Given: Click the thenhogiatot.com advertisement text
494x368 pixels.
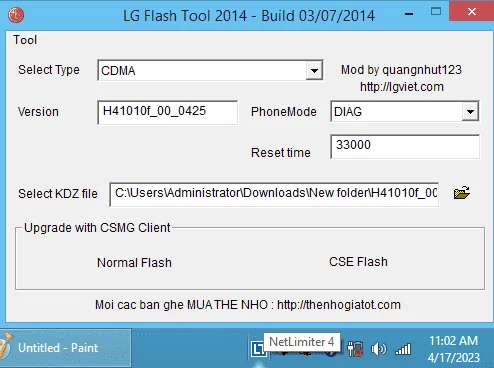Looking at the screenshot, I should pos(248,305).
